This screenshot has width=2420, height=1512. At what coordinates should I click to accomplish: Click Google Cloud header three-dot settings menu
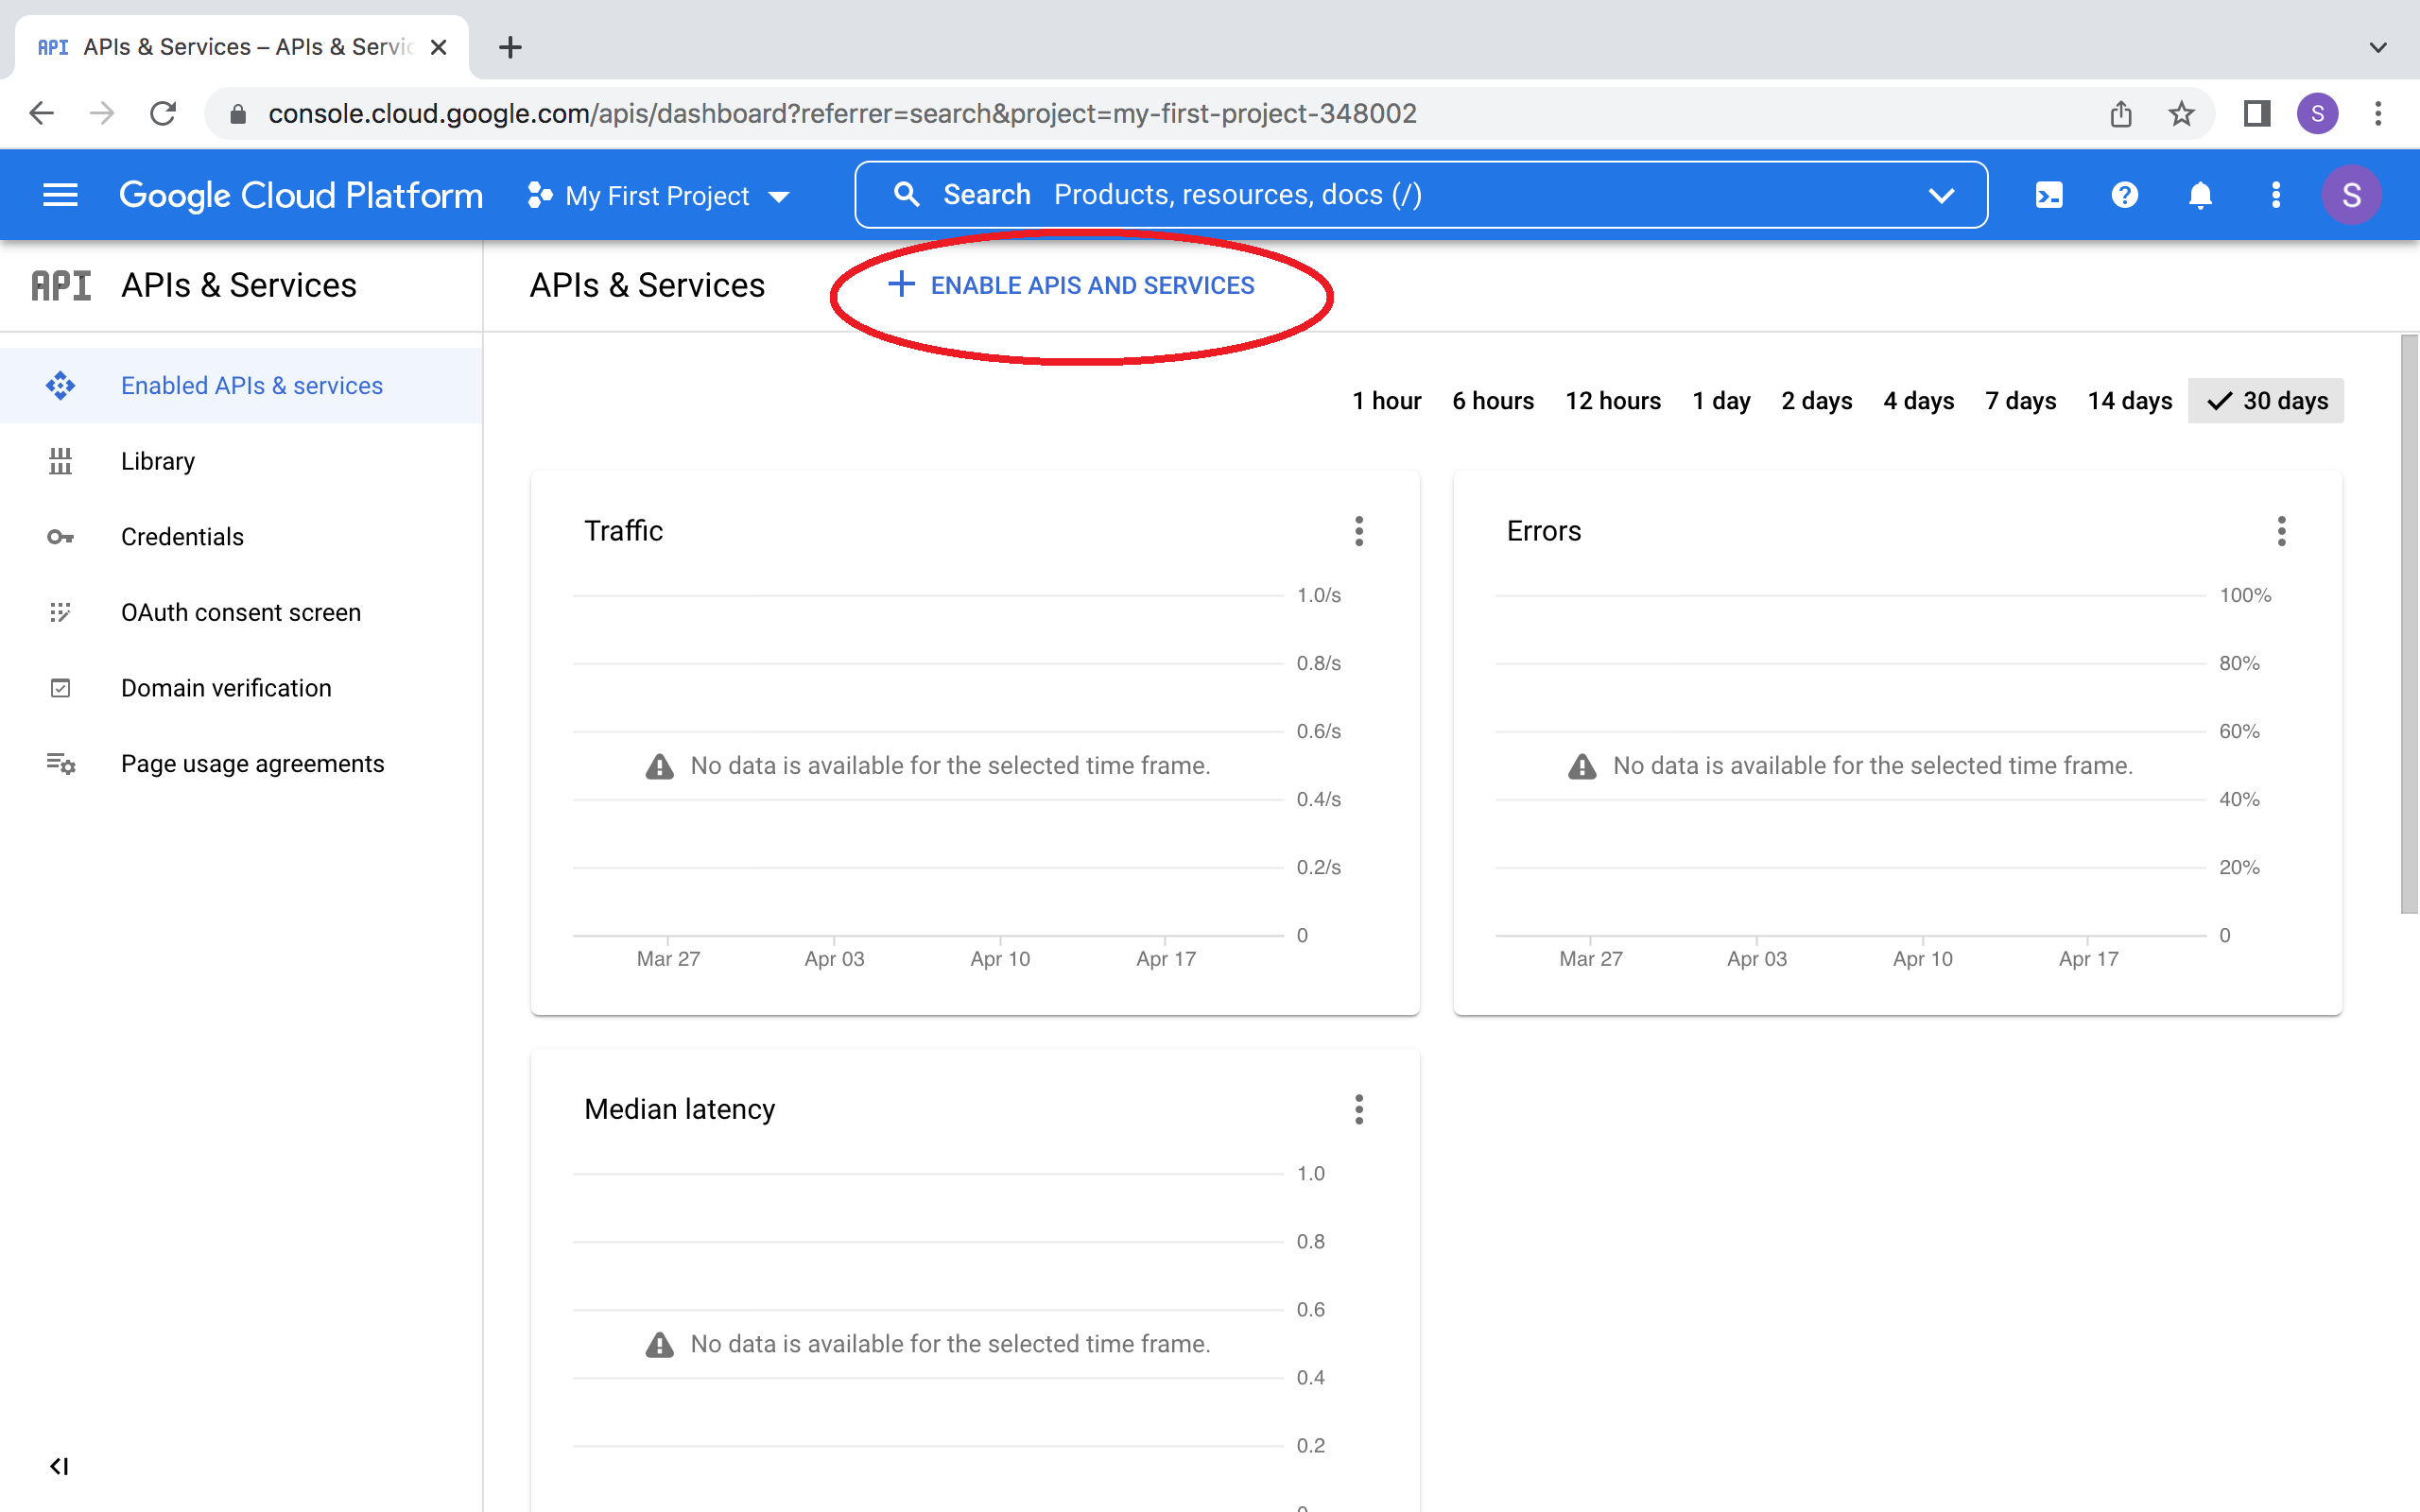(x=2276, y=195)
